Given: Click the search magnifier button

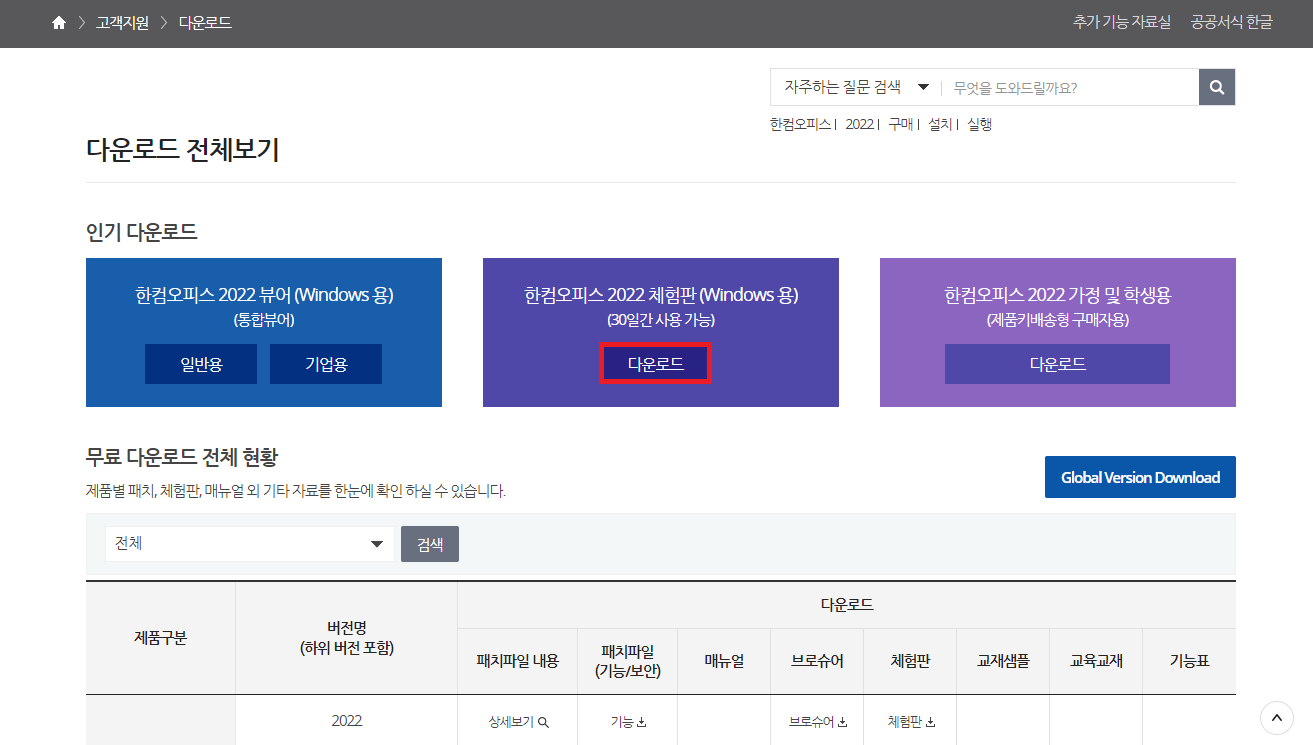Looking at the screenshot, I should click(x=1217, y=87).
